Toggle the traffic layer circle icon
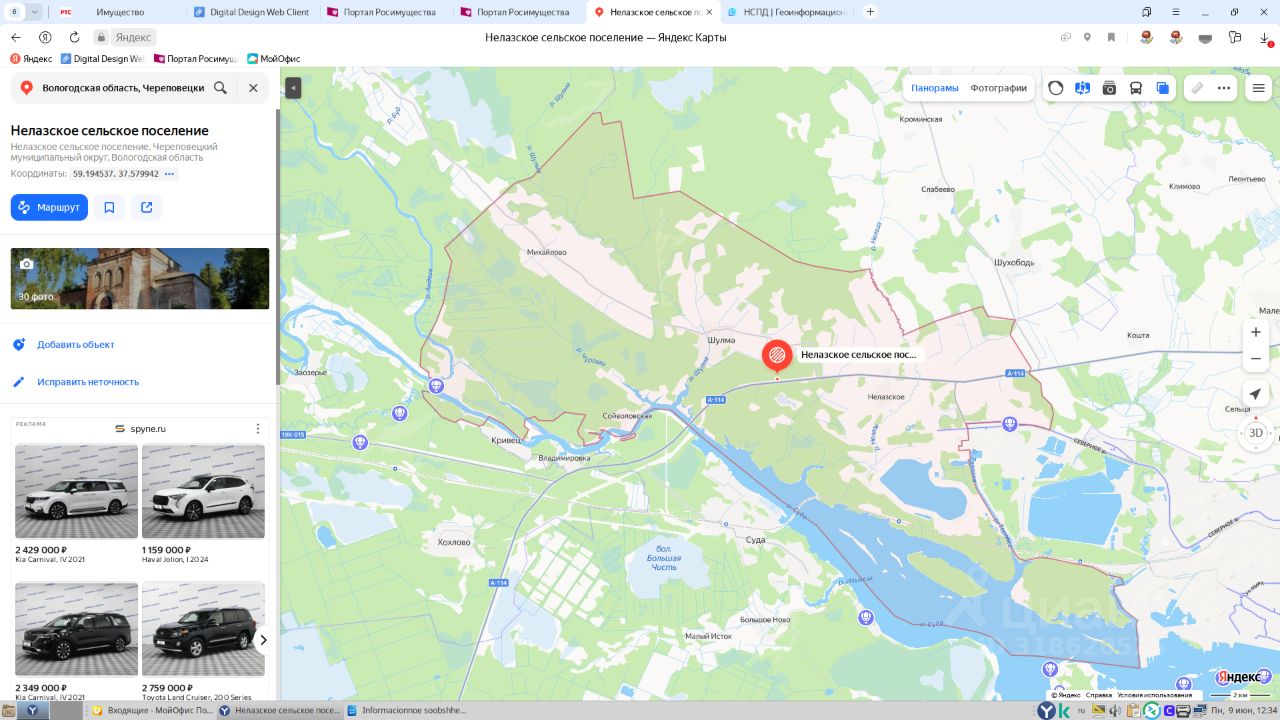 [1056, 88]
